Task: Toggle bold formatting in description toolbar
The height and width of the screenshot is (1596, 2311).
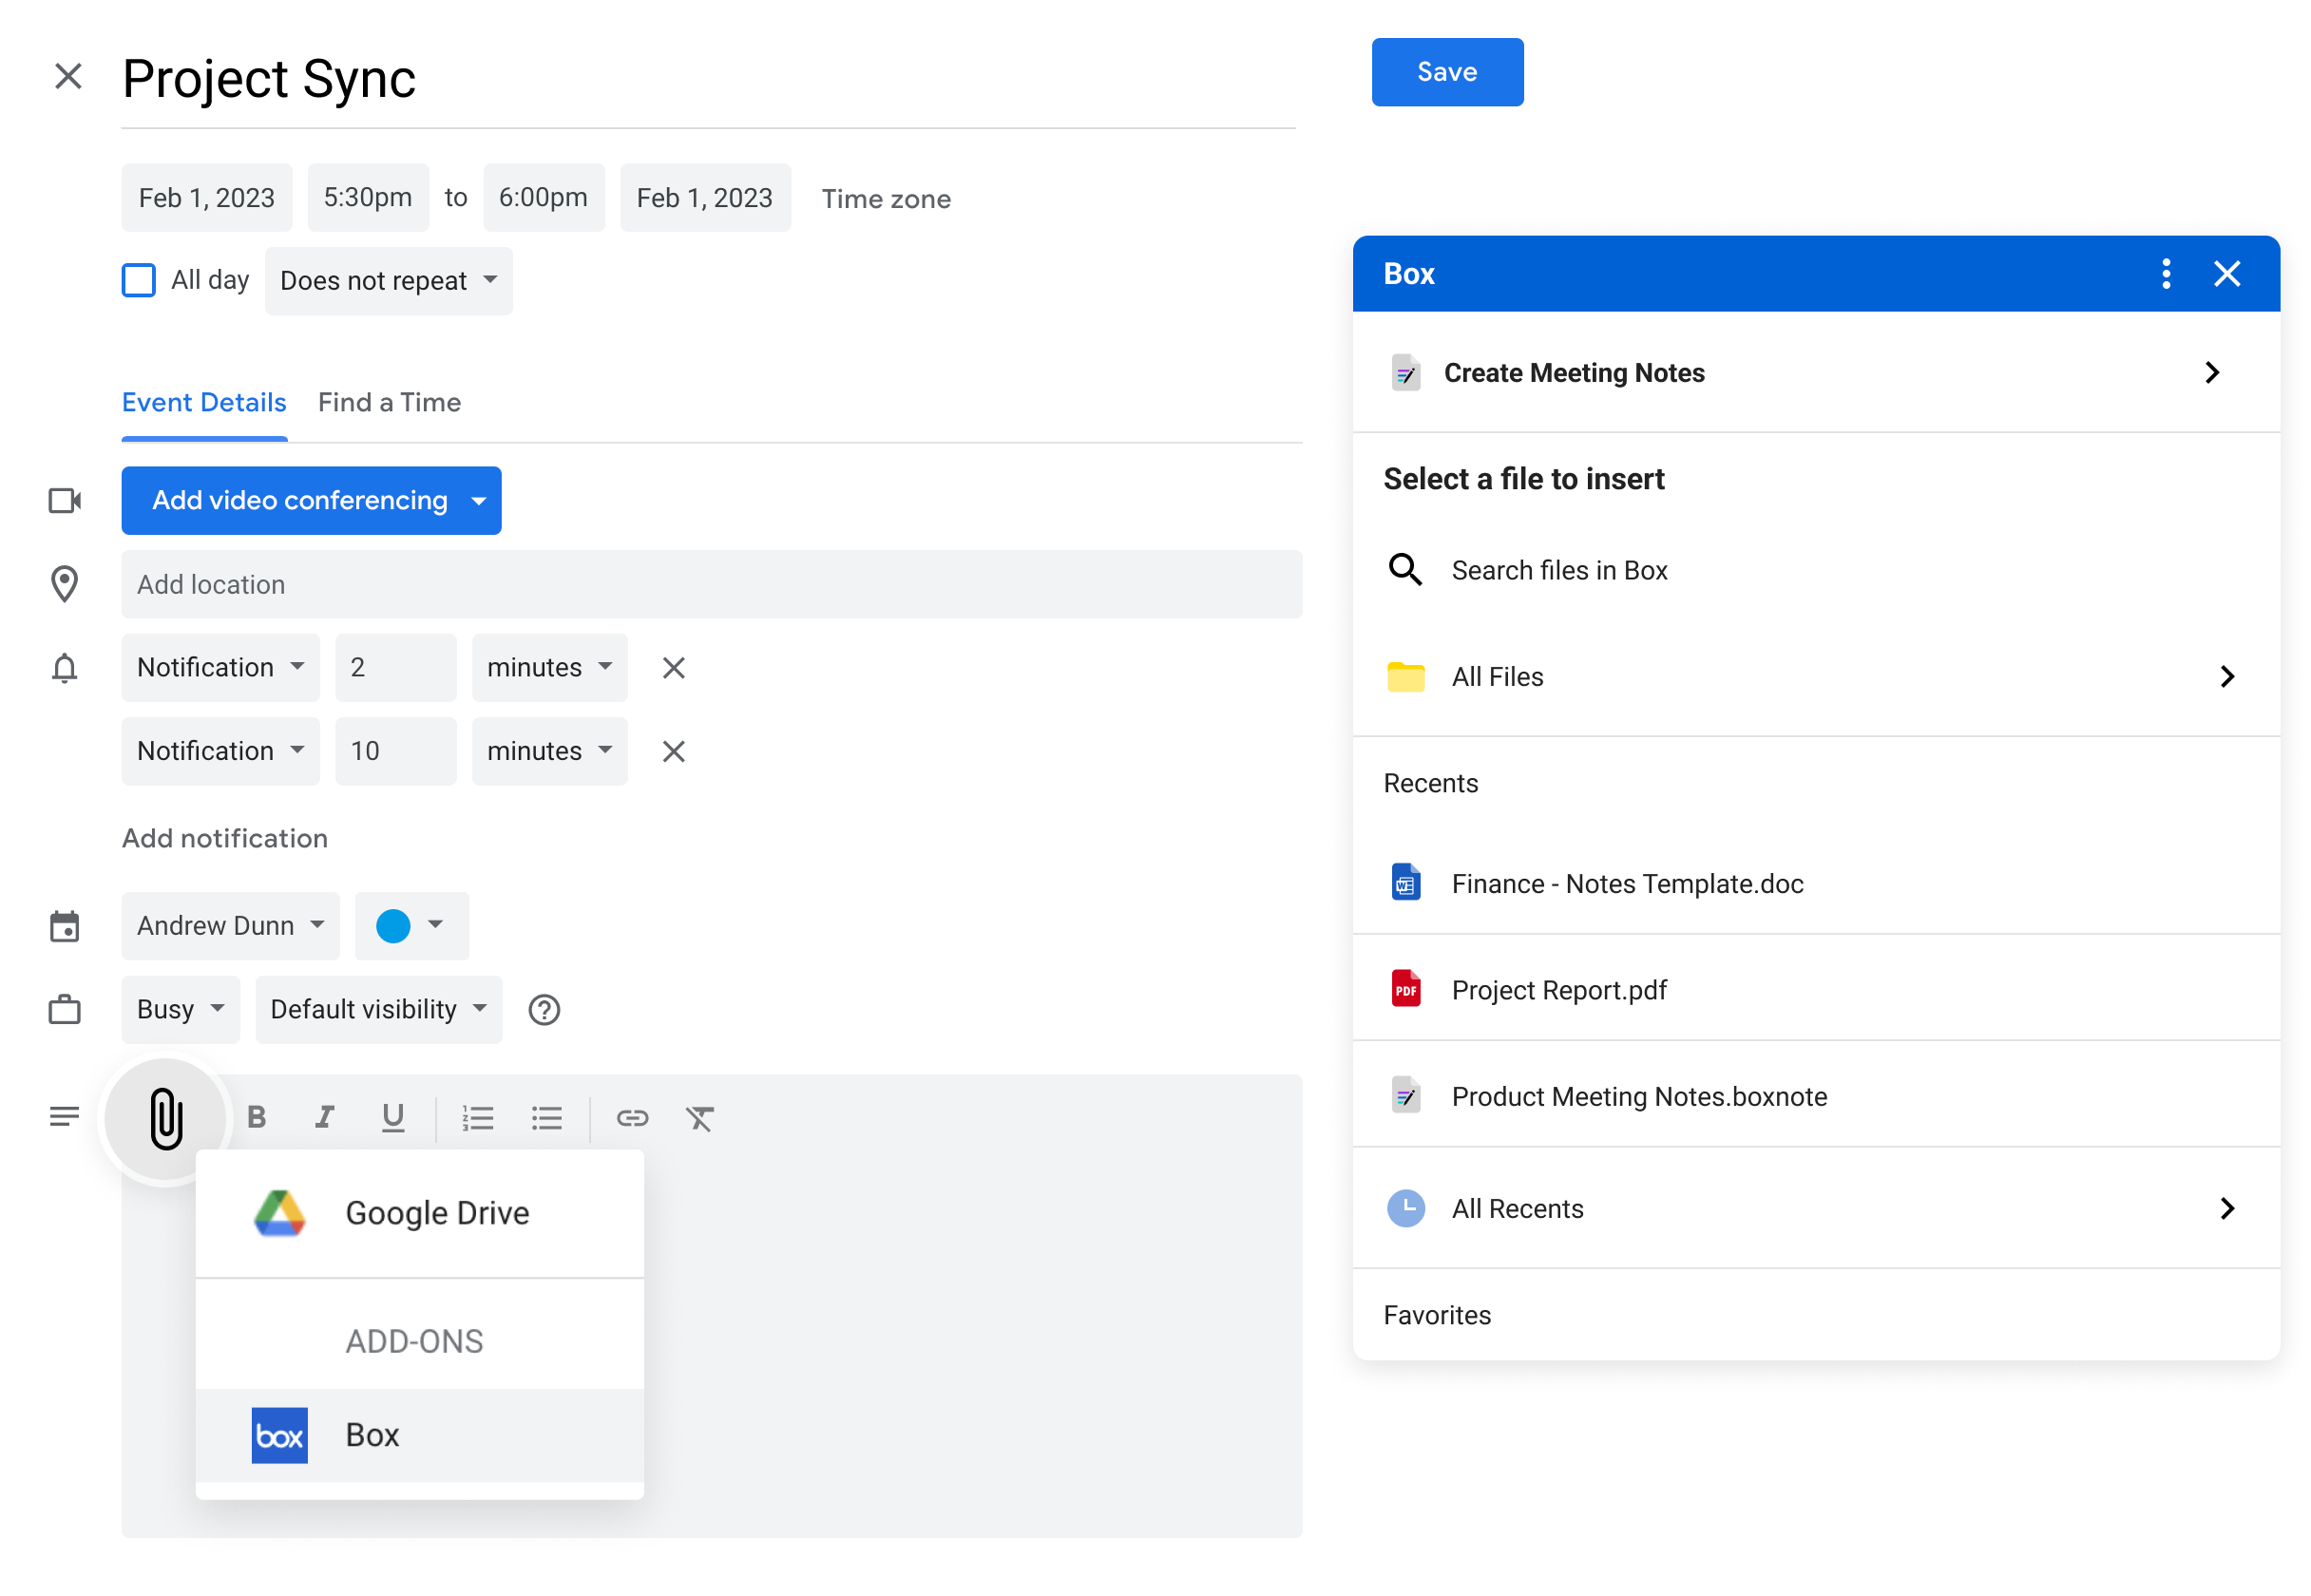Action: [x=257, y=1118]
